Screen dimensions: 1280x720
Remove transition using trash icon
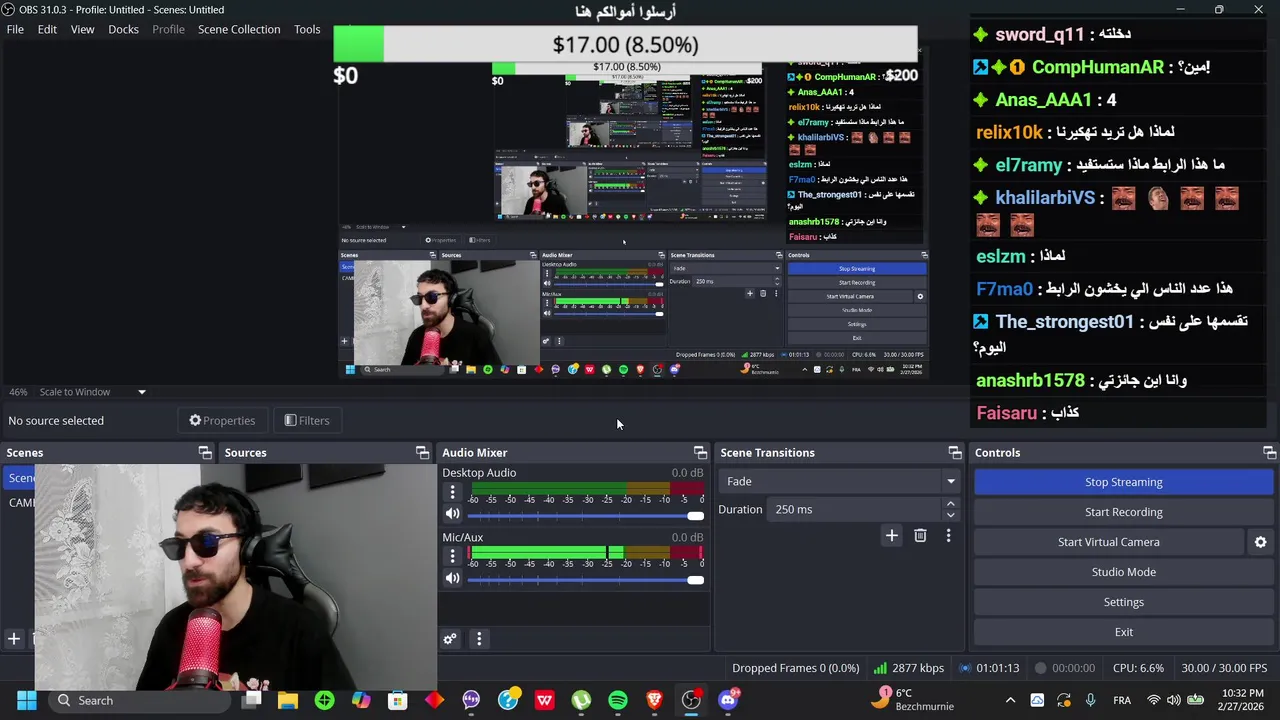tap(920, 536)
